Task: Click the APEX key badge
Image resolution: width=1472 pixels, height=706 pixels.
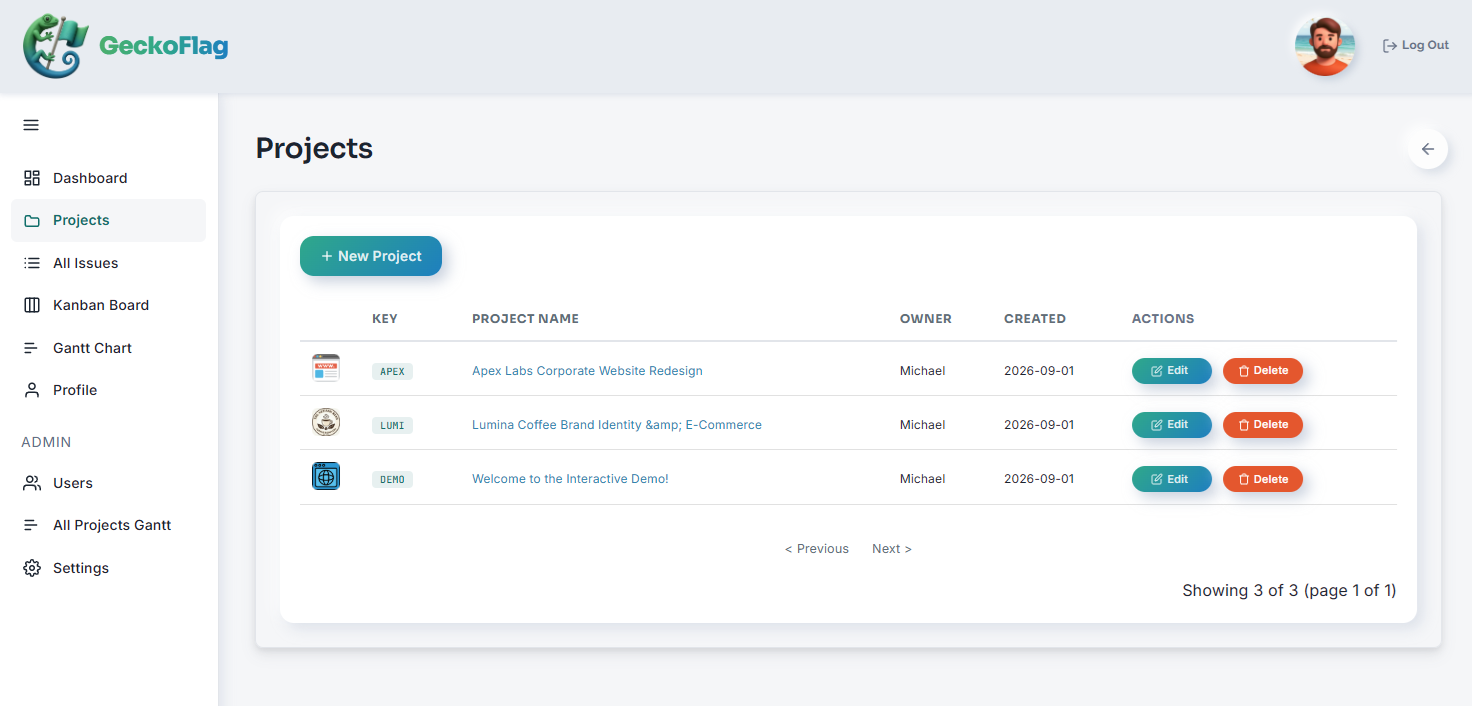Action: coord(392,371)
